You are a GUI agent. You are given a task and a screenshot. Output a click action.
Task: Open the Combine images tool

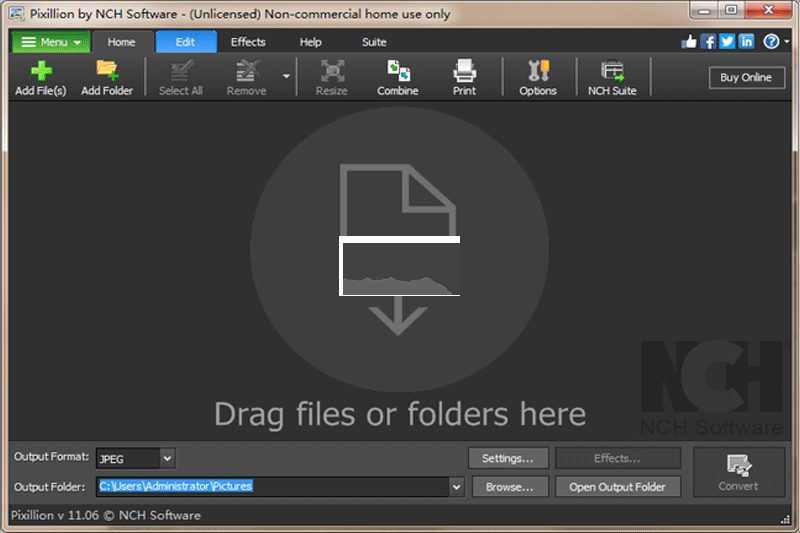click(x=397, y=77)
